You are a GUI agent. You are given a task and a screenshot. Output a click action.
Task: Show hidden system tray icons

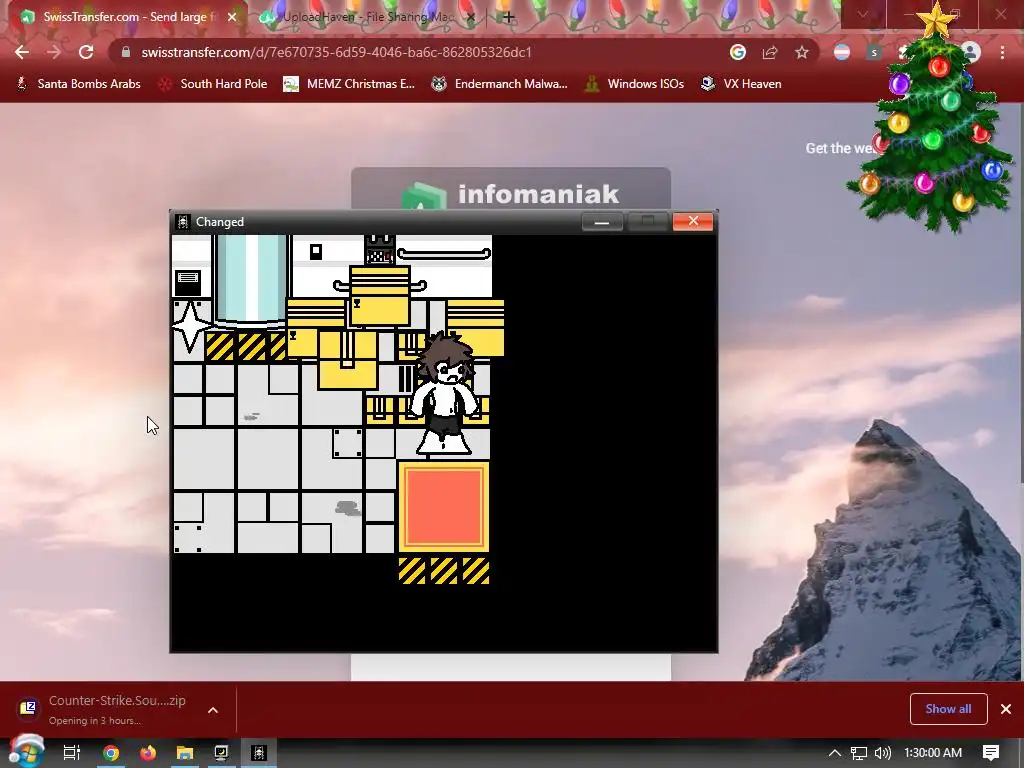tap(835, 753)
